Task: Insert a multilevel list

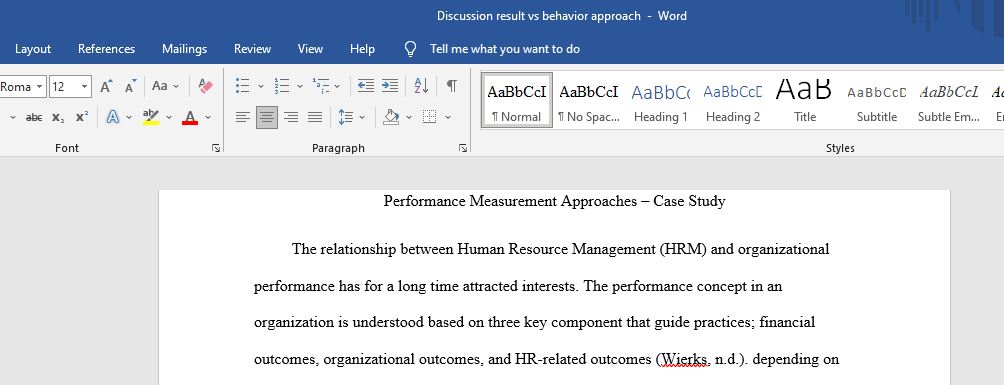Action: point(321,86)
